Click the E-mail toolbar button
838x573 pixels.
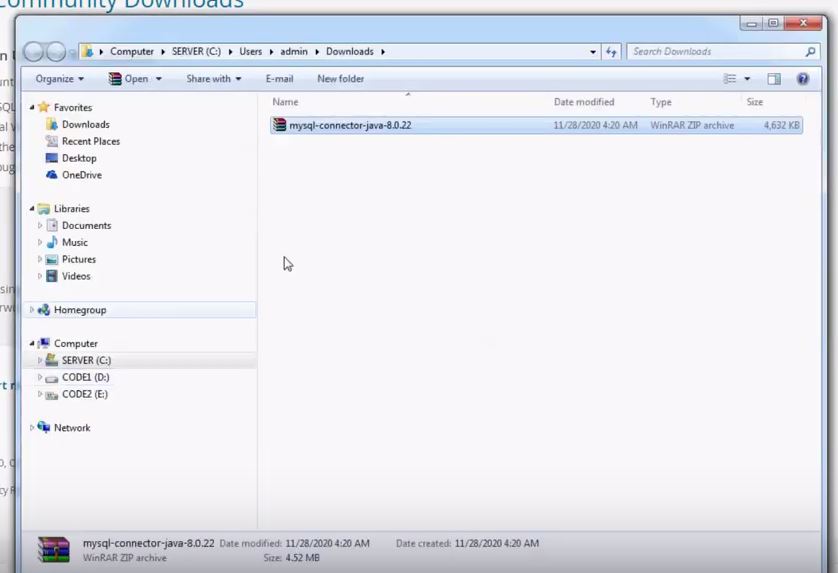(x=280, y=79)
